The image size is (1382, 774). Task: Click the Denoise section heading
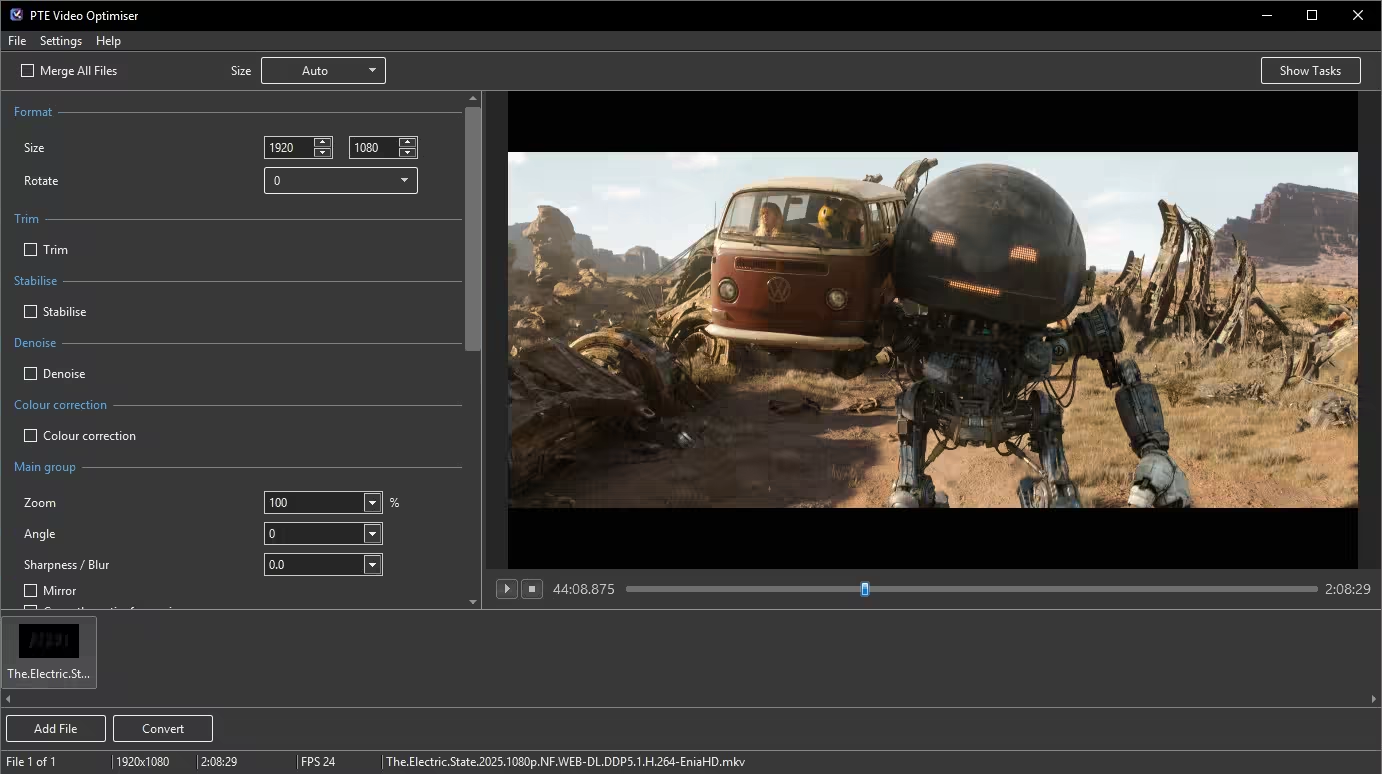(35, 343)
